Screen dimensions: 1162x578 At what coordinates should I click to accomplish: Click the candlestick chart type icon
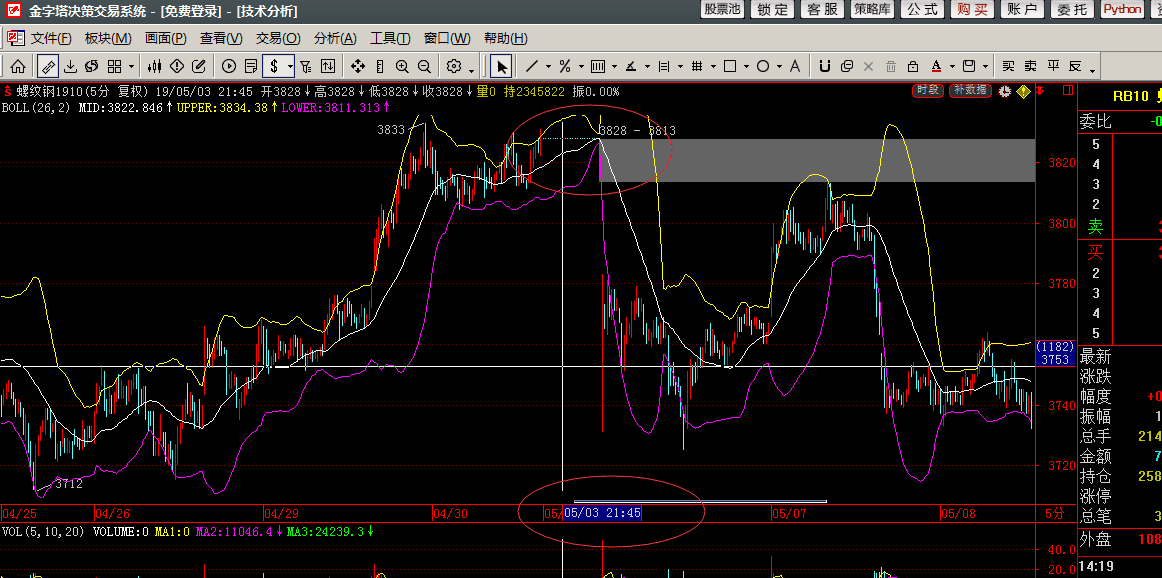click(x=154, y=67)
